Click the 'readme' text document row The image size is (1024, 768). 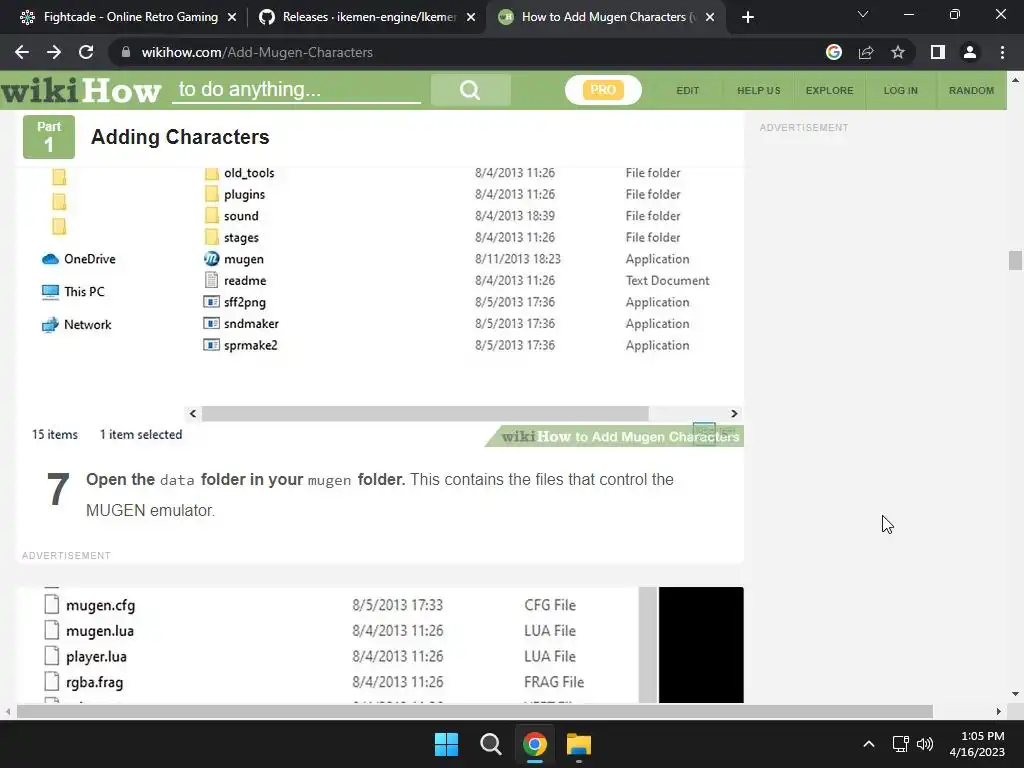click(456, 281)
